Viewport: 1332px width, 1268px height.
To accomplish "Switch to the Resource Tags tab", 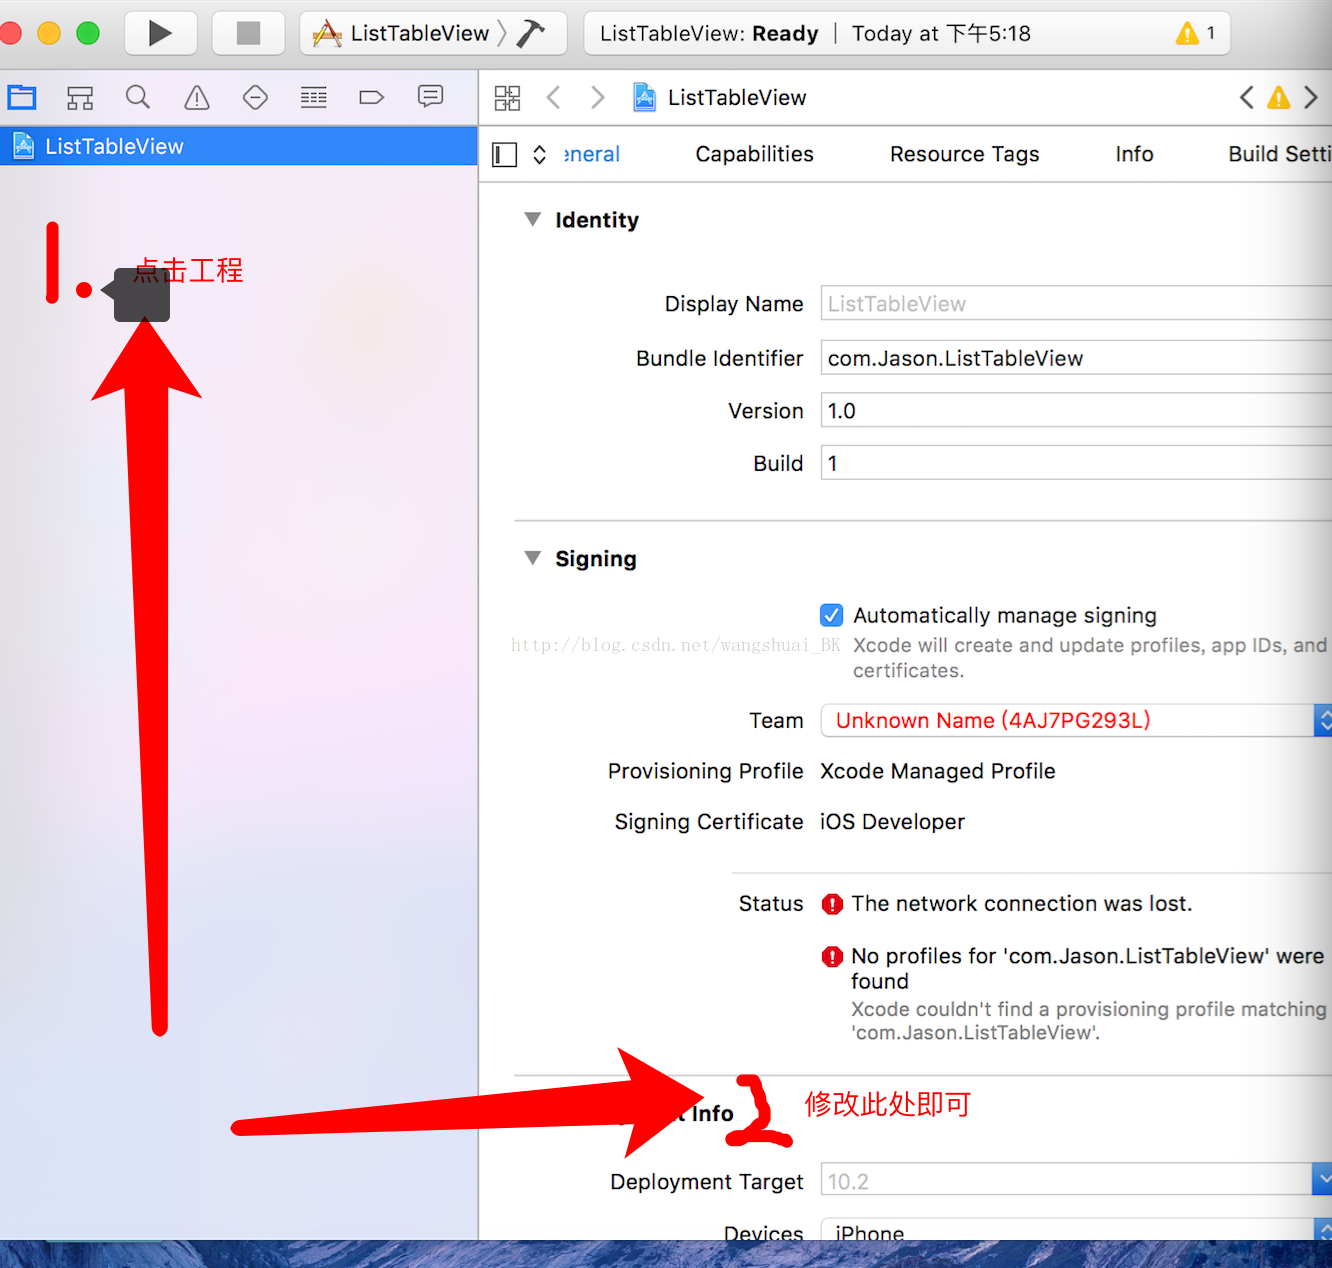I will tap(964, 154).
